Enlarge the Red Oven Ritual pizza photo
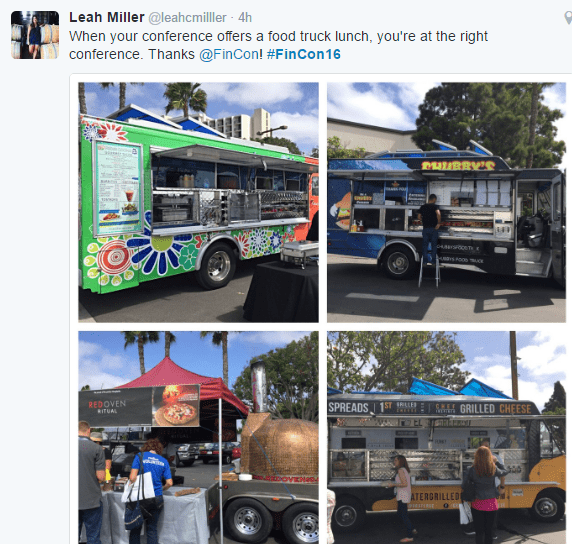This screenshot has width=572, height=544. pyautogui.click(x=198, y=437)
